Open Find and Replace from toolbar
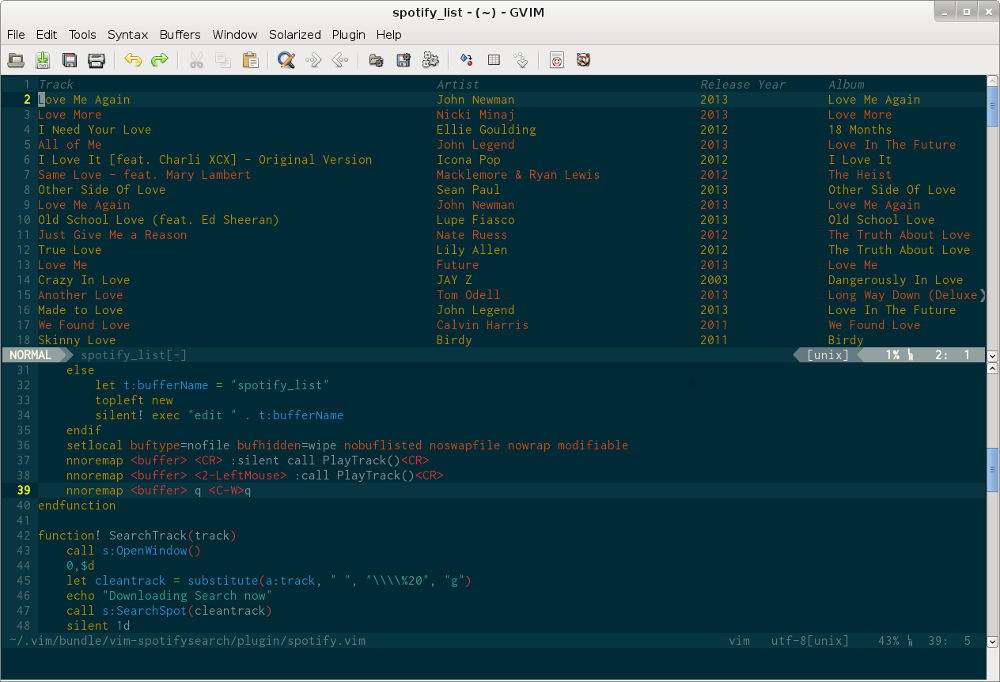 pos(286,60)
